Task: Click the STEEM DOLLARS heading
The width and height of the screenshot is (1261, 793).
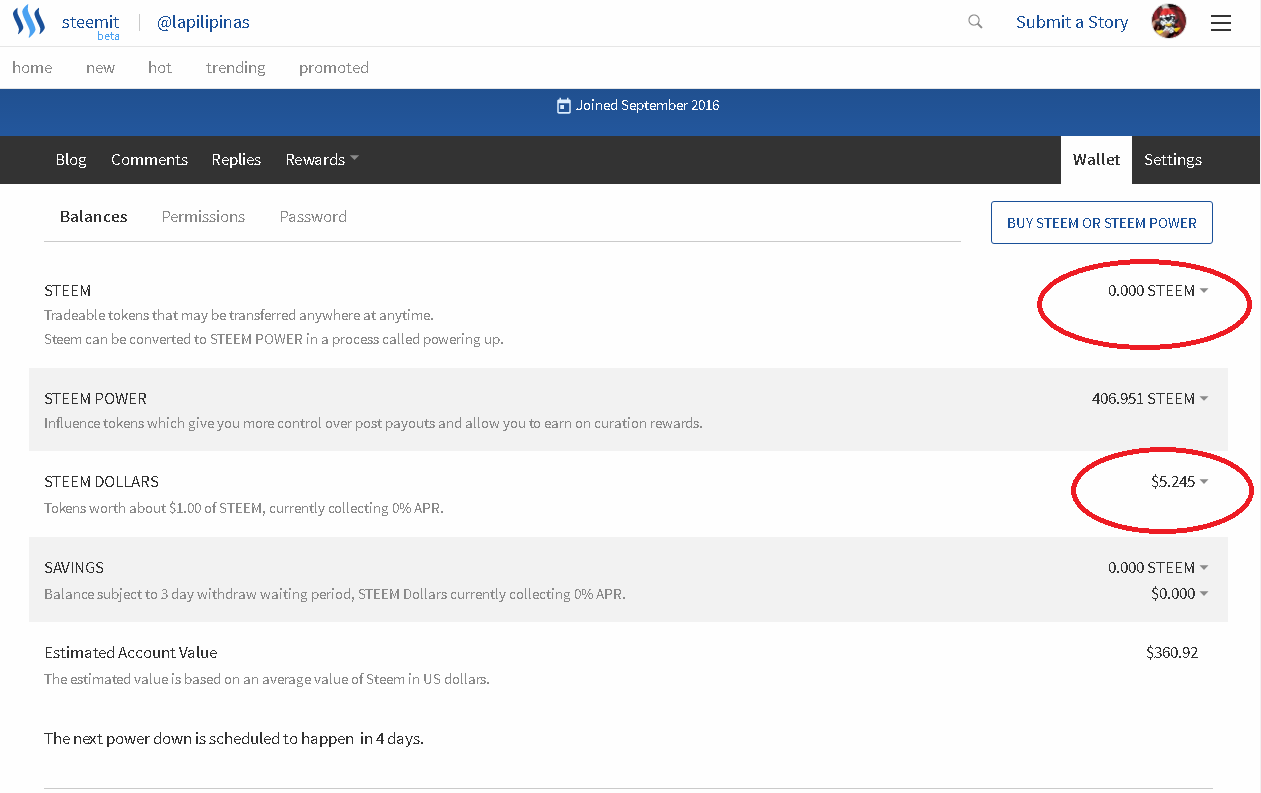Action: click(x=101, y=482)
